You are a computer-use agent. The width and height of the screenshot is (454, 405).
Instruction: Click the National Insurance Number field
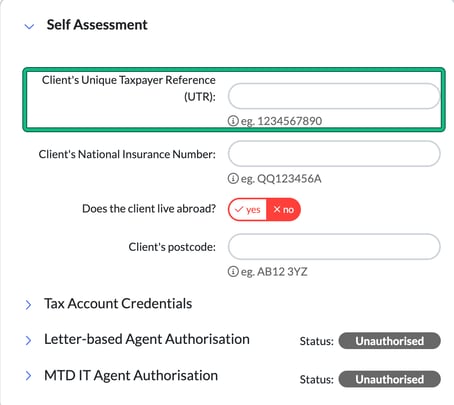[x=334, y=154]
